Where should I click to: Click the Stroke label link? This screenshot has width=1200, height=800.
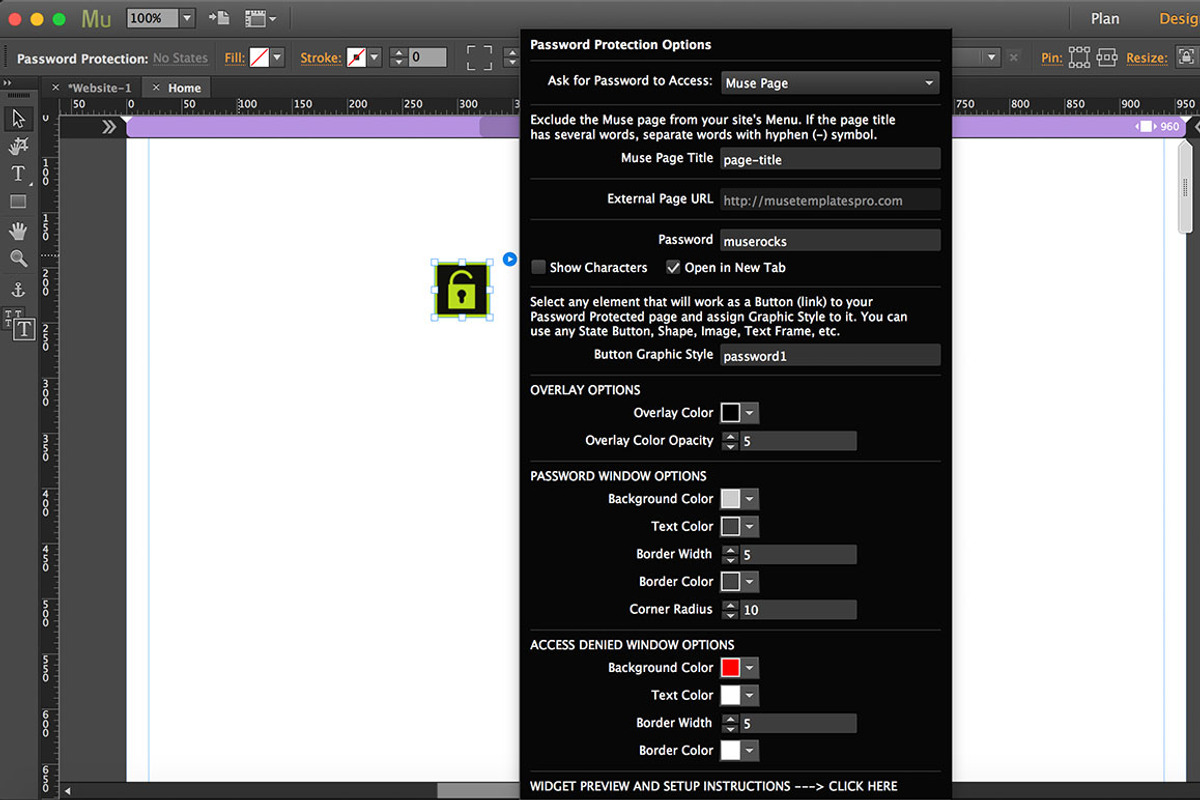[x=320, y=58]
